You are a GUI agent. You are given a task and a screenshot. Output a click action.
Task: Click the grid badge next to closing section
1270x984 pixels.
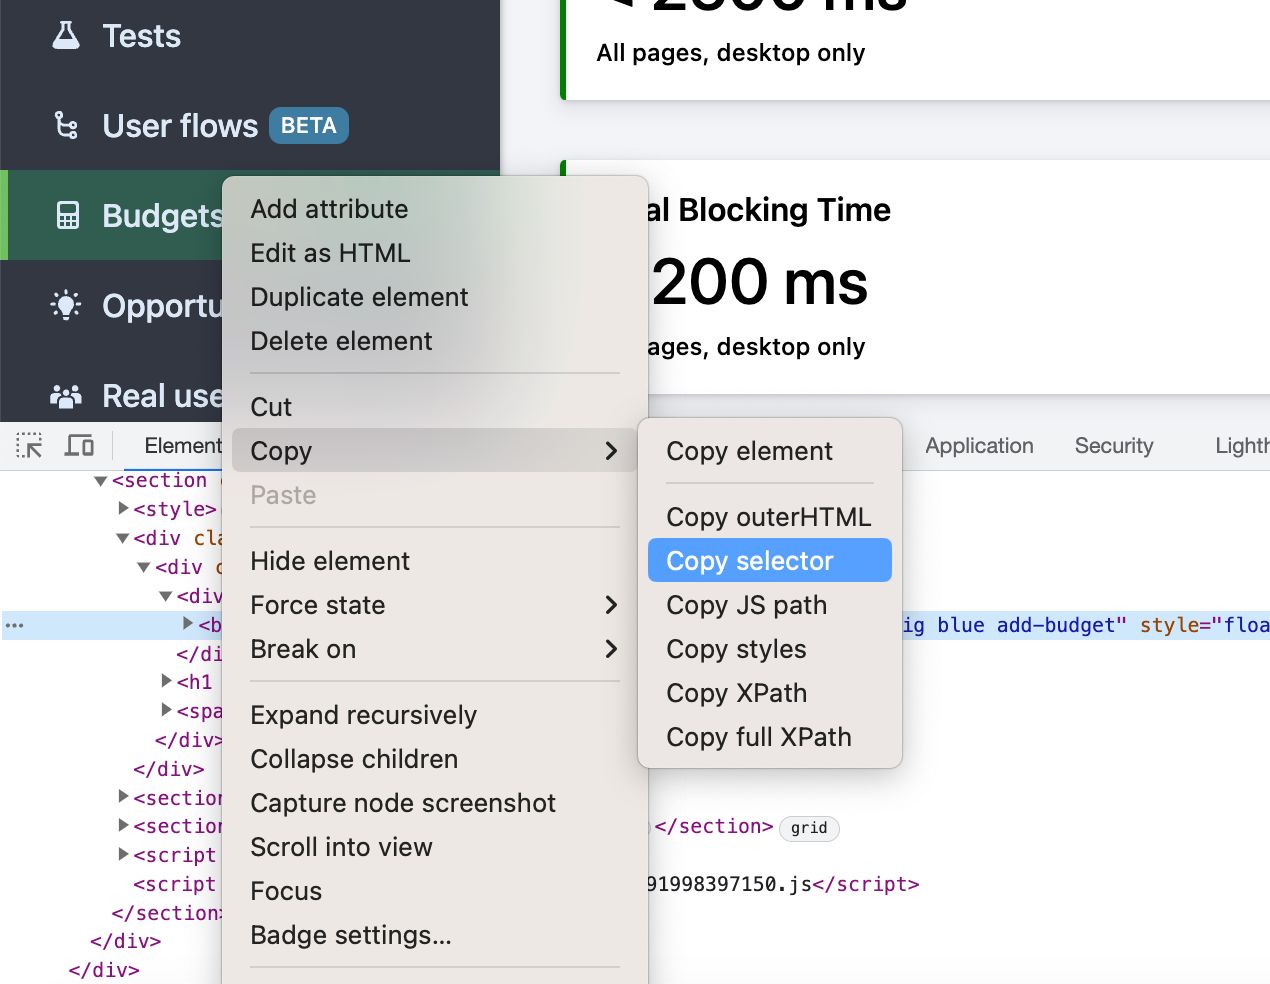pyautogui.click(x=809, y=828)
